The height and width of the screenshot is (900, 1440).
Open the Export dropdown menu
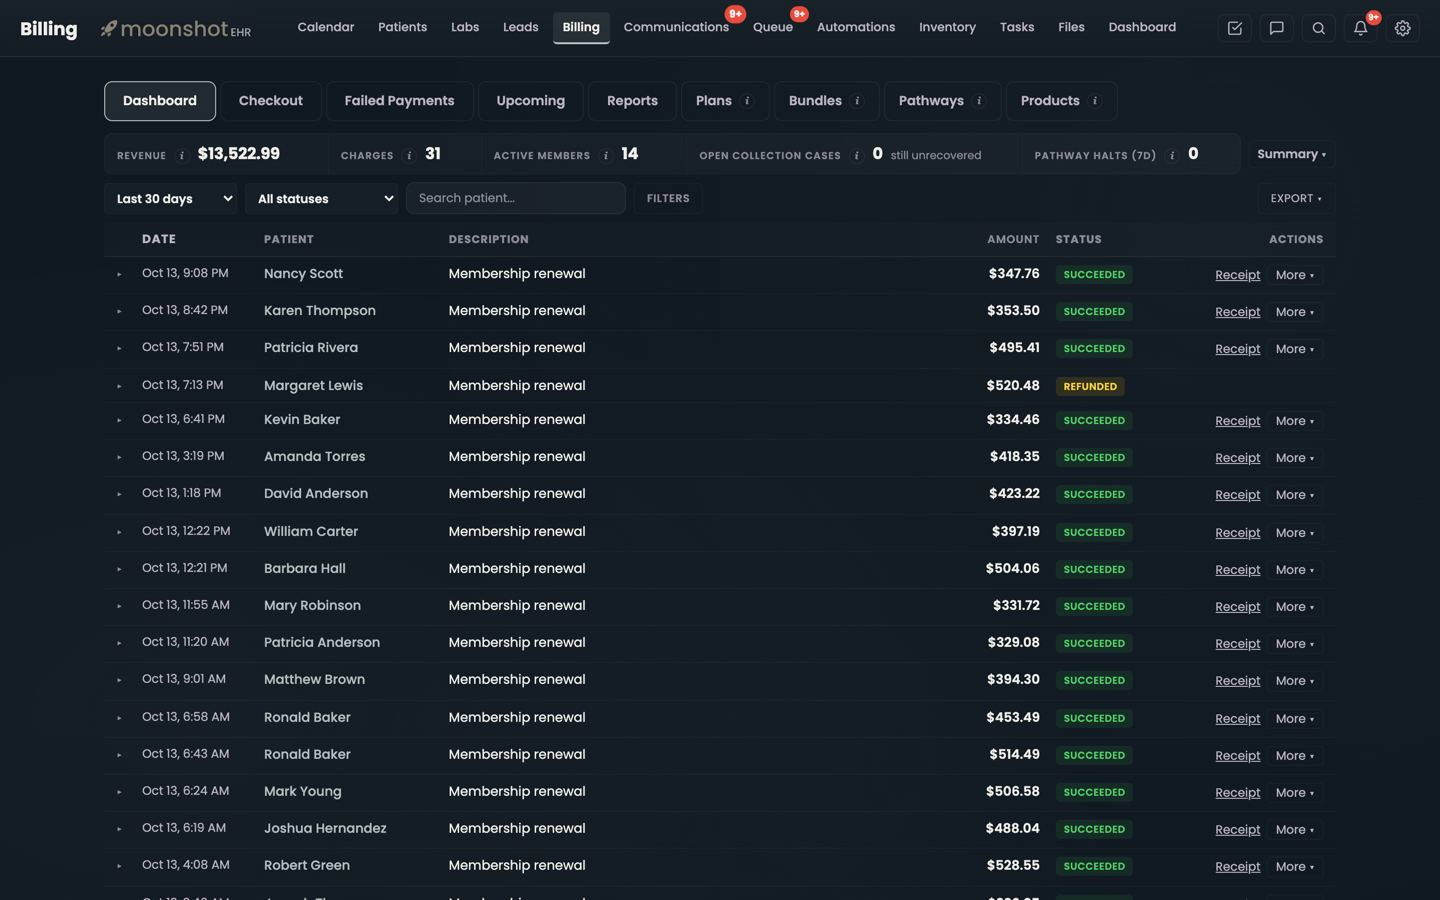1296,198
